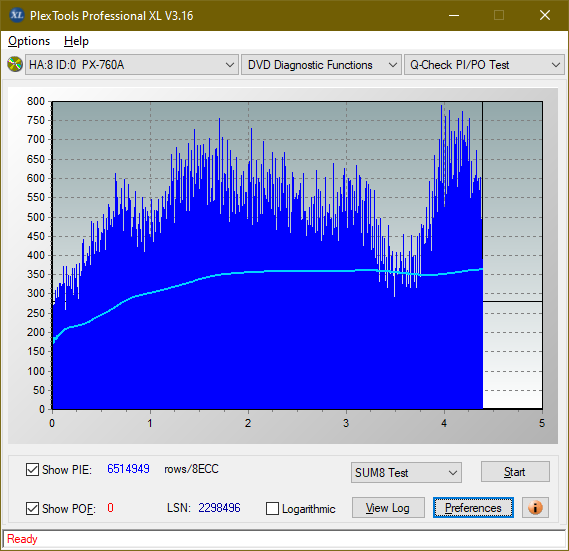Screen dimensions: 569x551
Task: Close the PlexTools window
Action: [544, 15]
